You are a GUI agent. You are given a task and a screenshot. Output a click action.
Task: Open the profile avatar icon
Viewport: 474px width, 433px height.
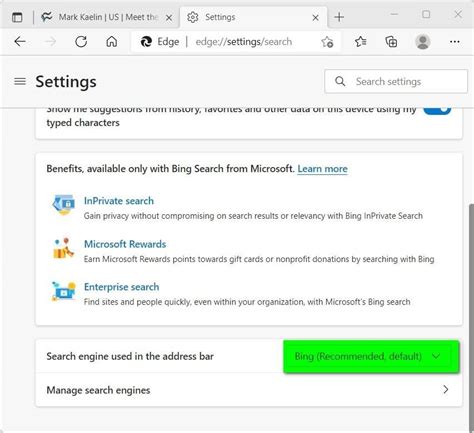click(x=423, y=42)
